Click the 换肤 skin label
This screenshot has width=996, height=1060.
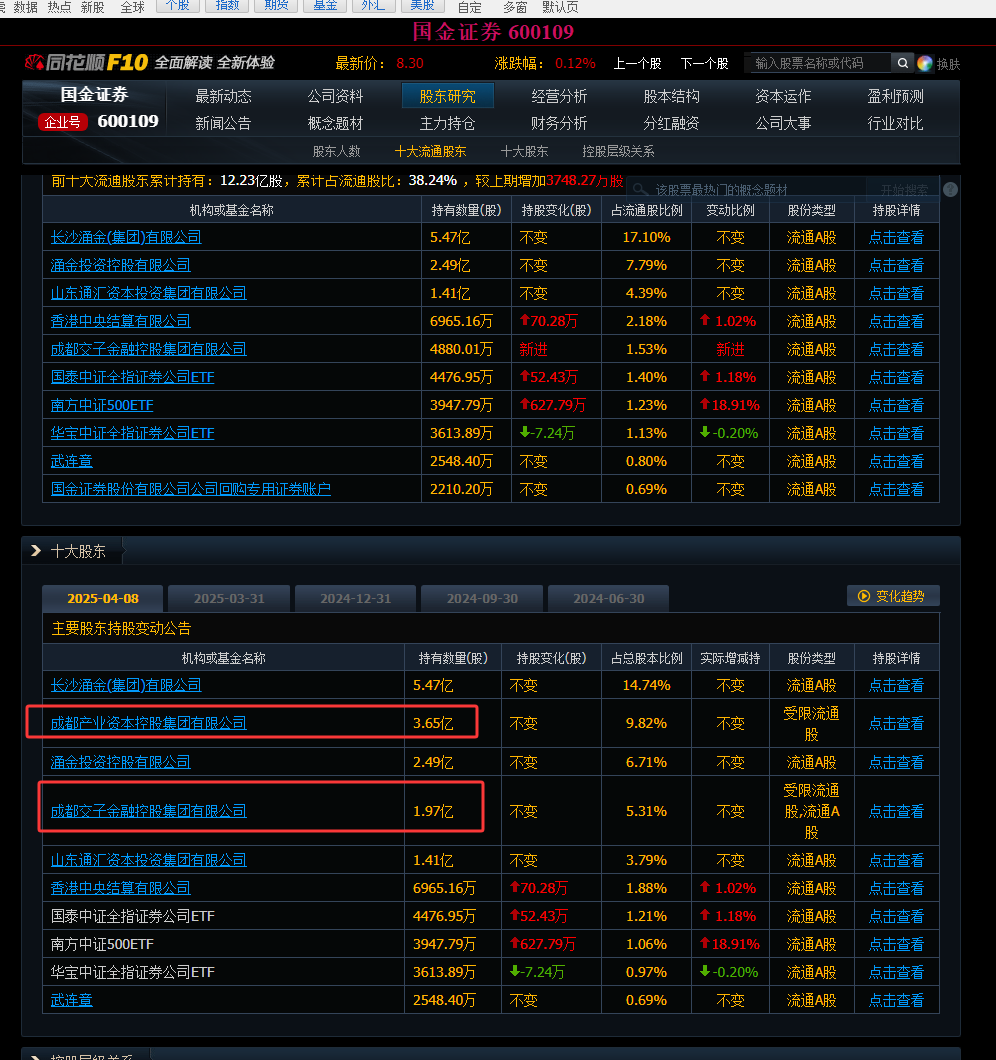coord(948,64)
